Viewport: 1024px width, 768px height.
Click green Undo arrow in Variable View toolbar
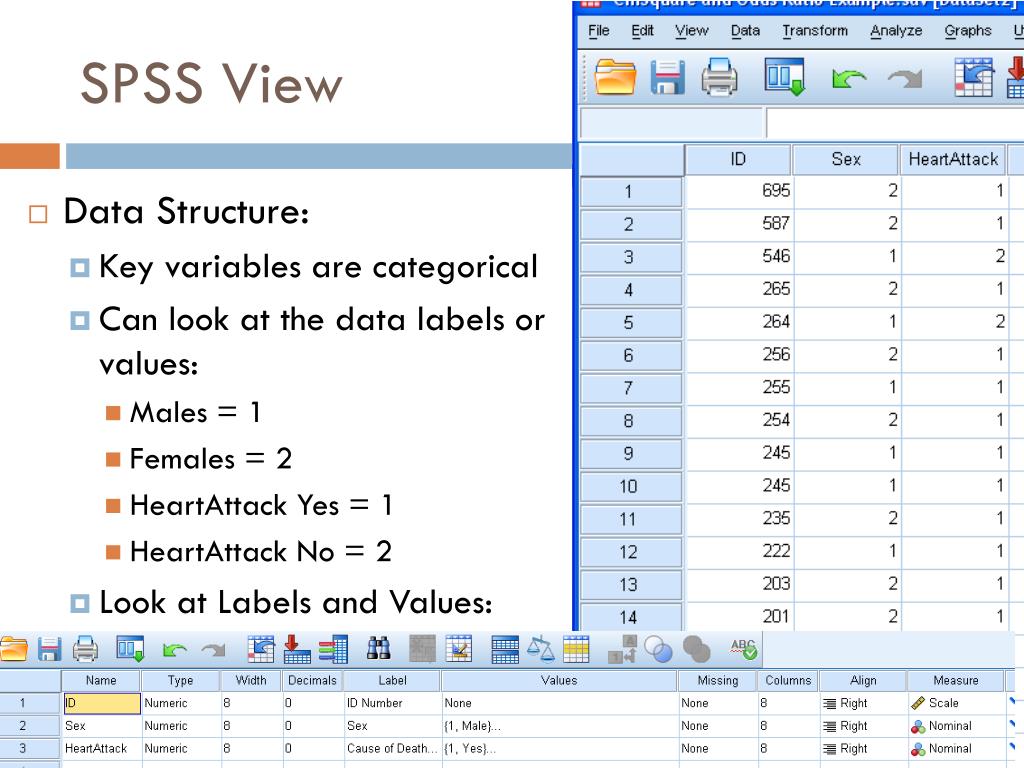[x=174, y=650]
